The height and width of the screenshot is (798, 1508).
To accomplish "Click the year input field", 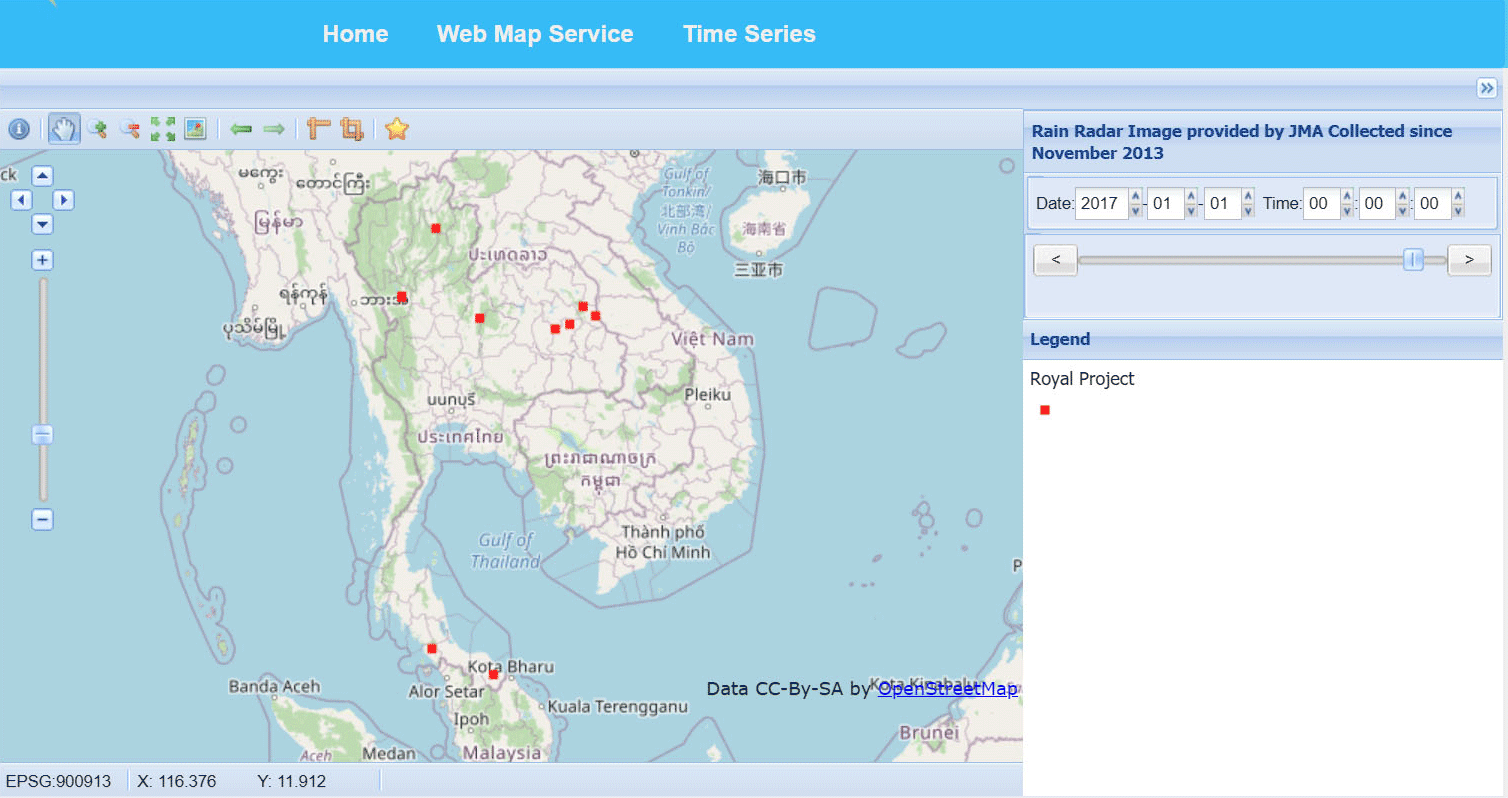I will [x=1100, y=204].
